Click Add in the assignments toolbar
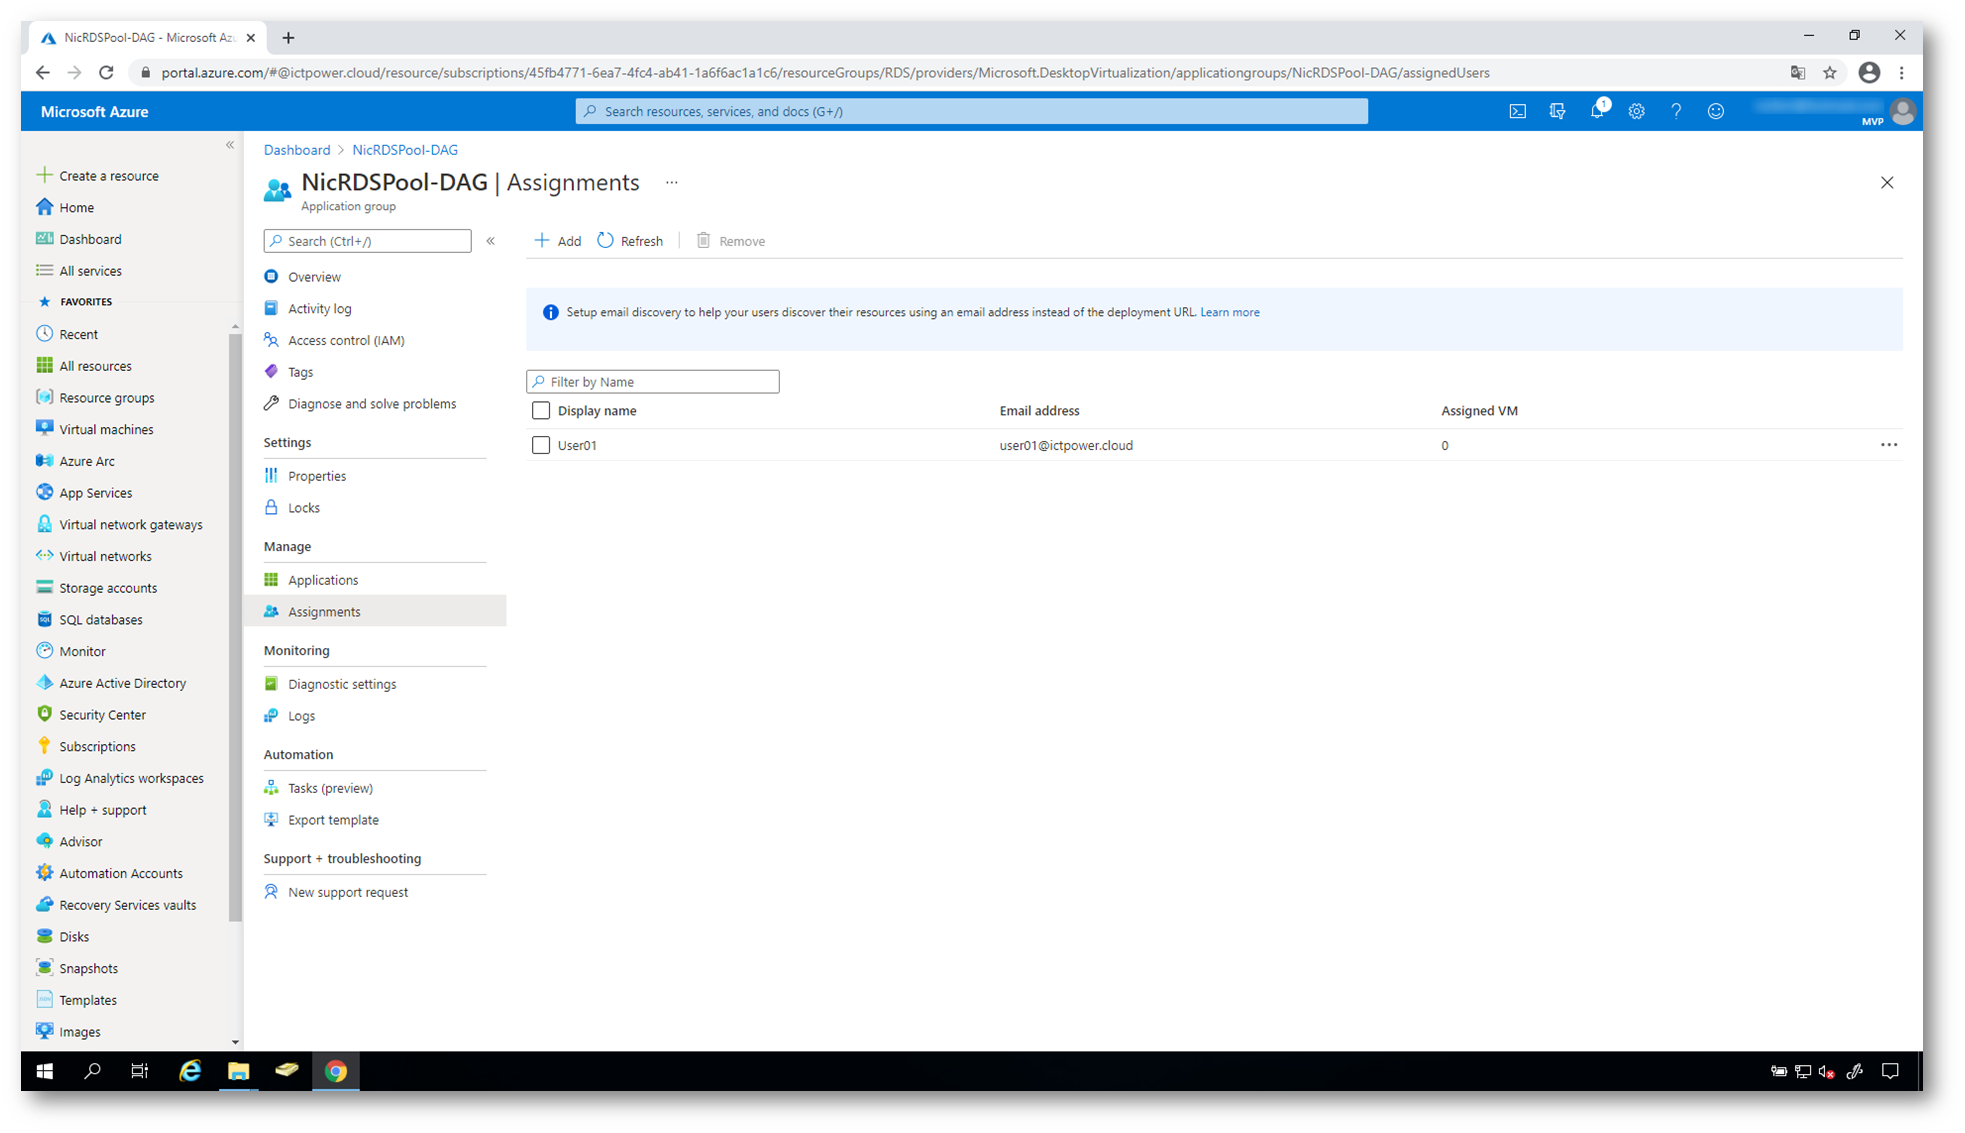 click(558, 241)
